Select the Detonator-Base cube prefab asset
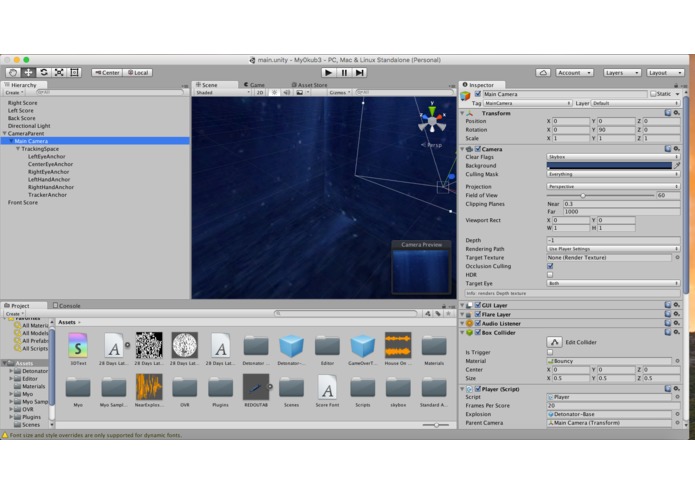This screenshot has width=695, height=494. pos(291,345)
